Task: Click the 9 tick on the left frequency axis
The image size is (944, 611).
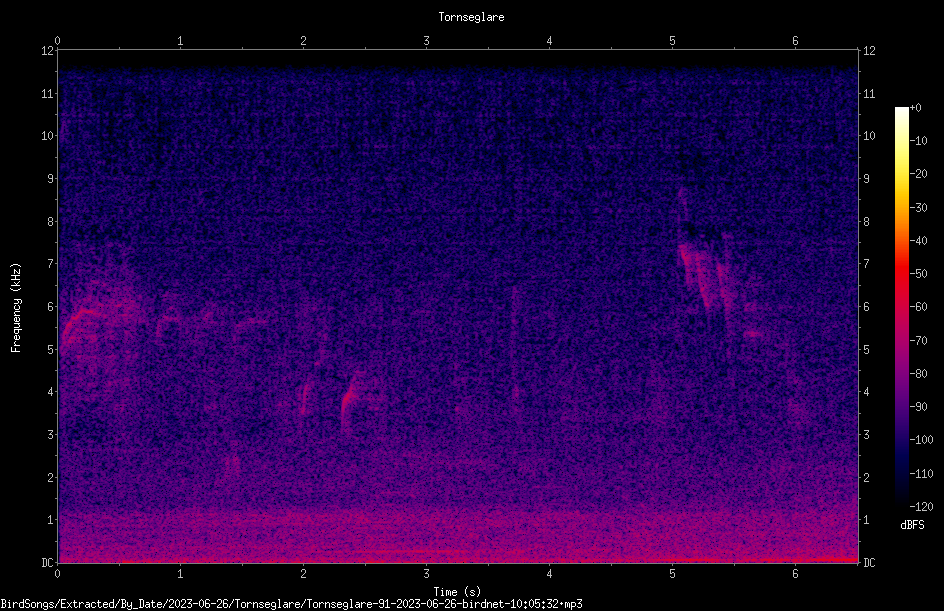Action: [x=50, y=179]
